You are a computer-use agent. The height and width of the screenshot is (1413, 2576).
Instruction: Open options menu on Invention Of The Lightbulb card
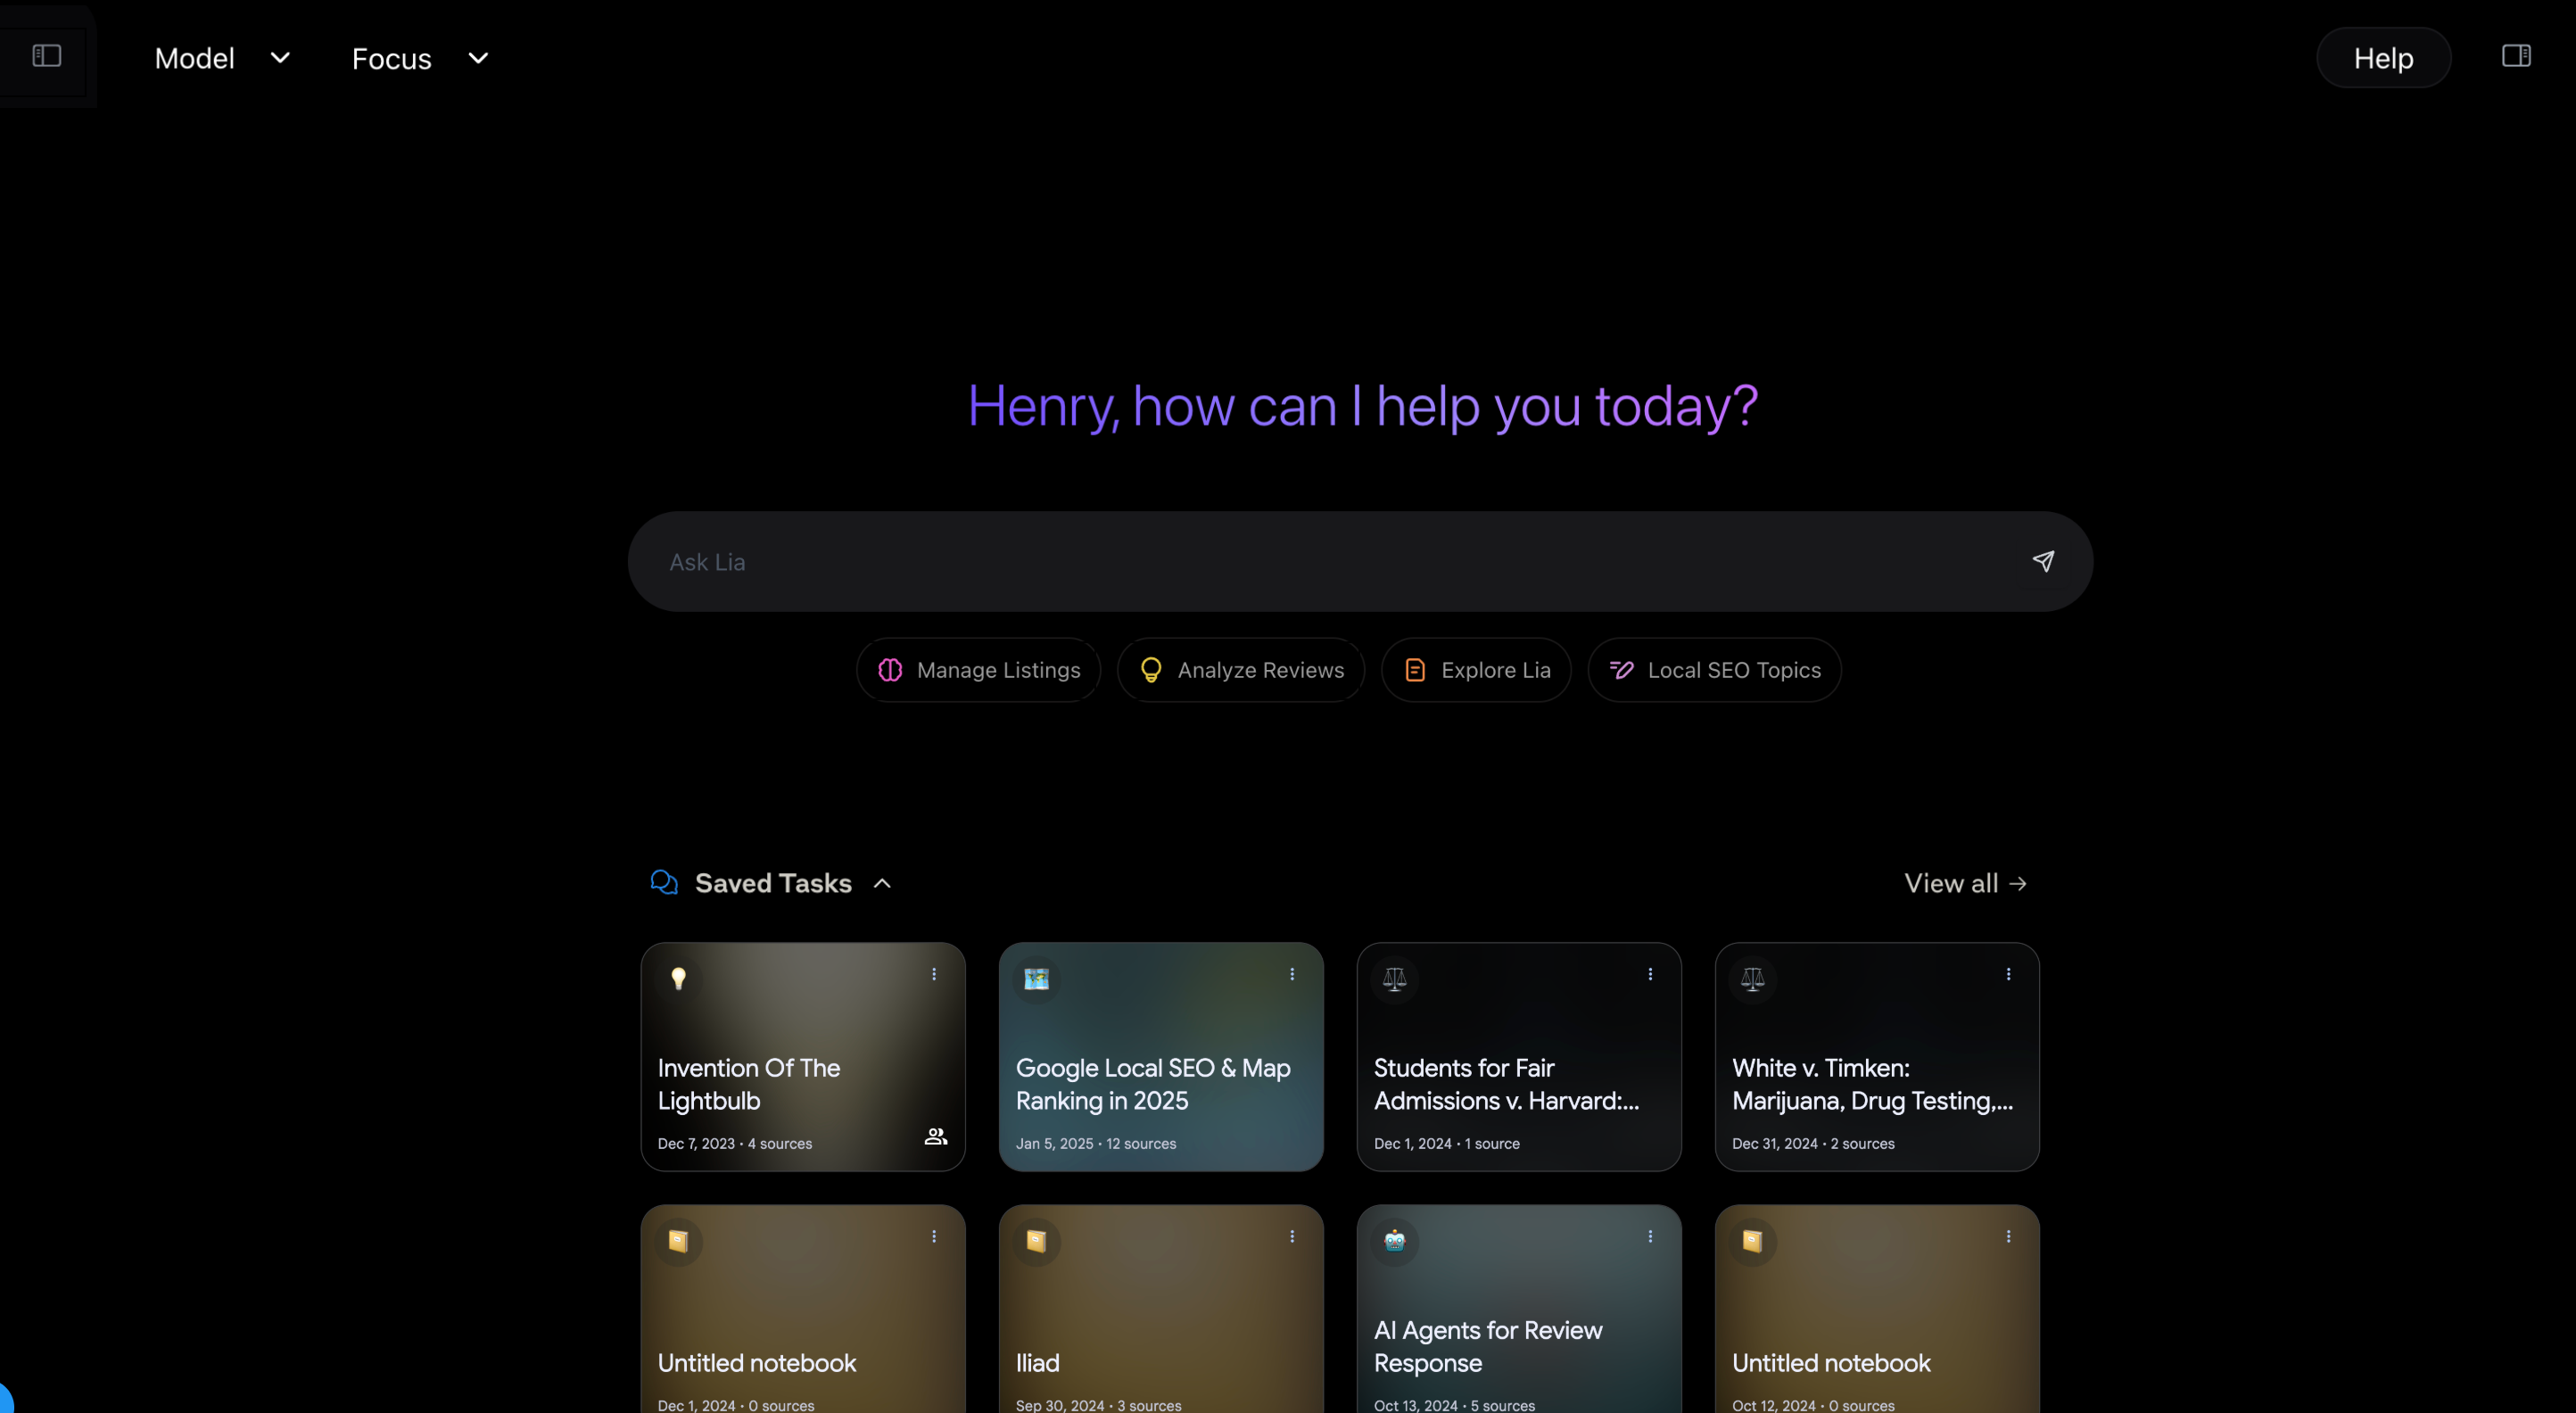click(934, 974)
